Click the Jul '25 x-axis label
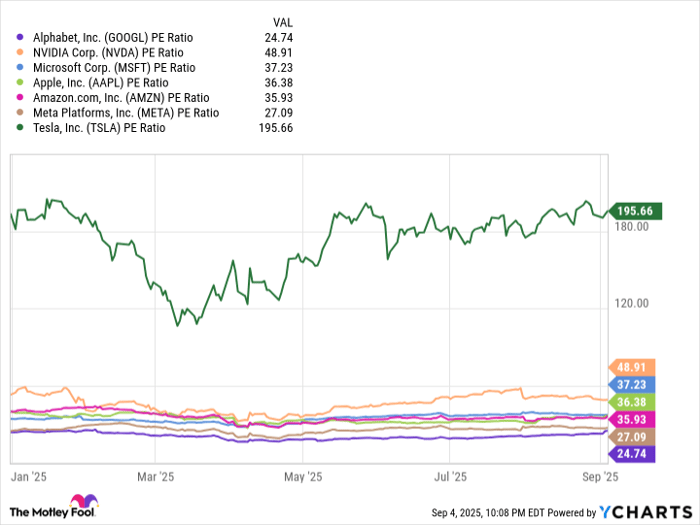Viewport: 700px width, 525px height. click(x=450, y=477)
